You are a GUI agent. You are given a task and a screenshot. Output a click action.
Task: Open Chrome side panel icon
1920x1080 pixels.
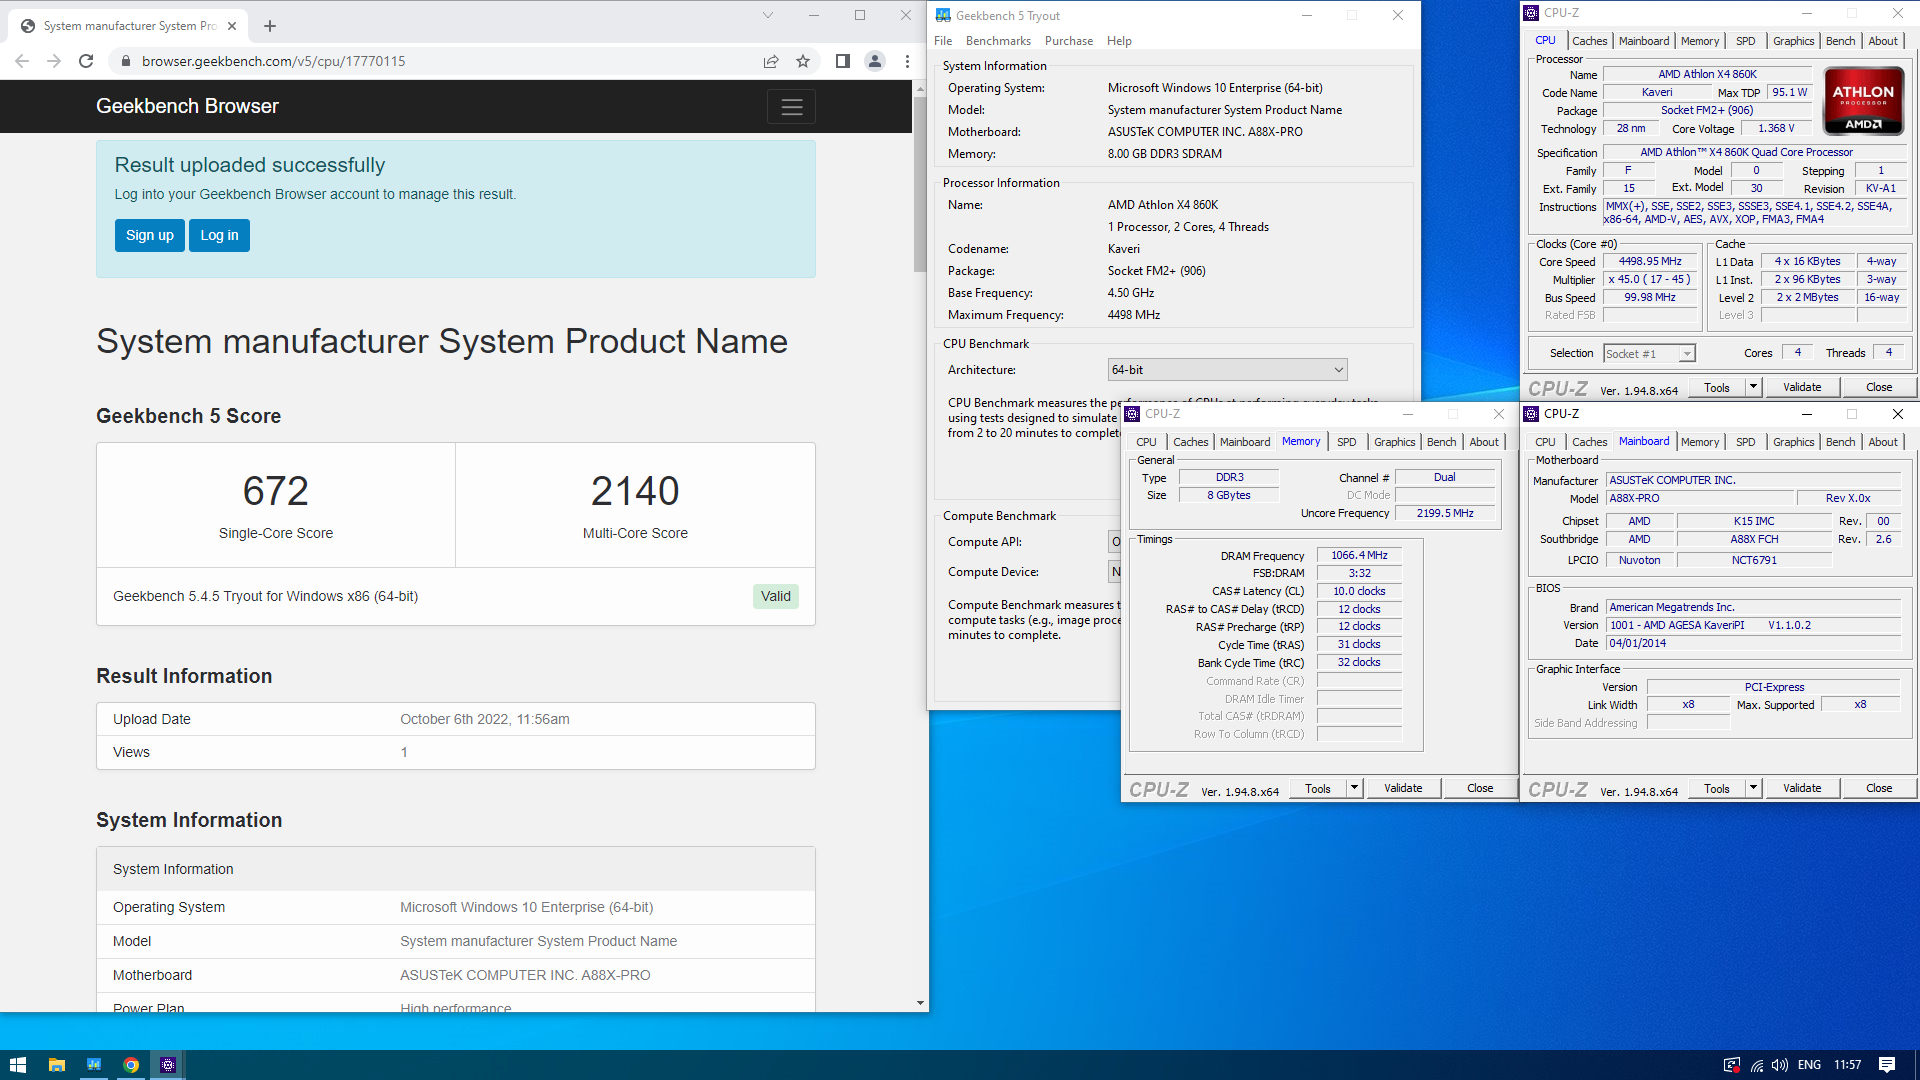[x=843, y=61]
